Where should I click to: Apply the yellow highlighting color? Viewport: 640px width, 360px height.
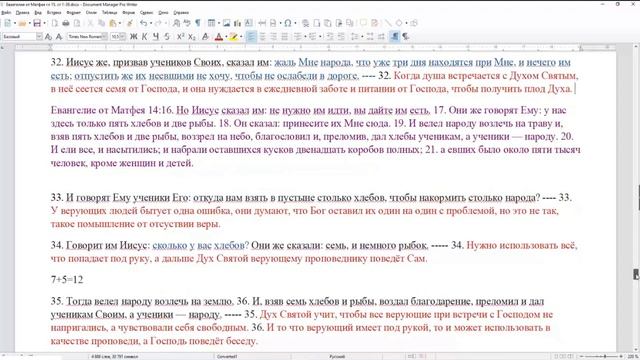pyautogui.click(x=233, y=37)
